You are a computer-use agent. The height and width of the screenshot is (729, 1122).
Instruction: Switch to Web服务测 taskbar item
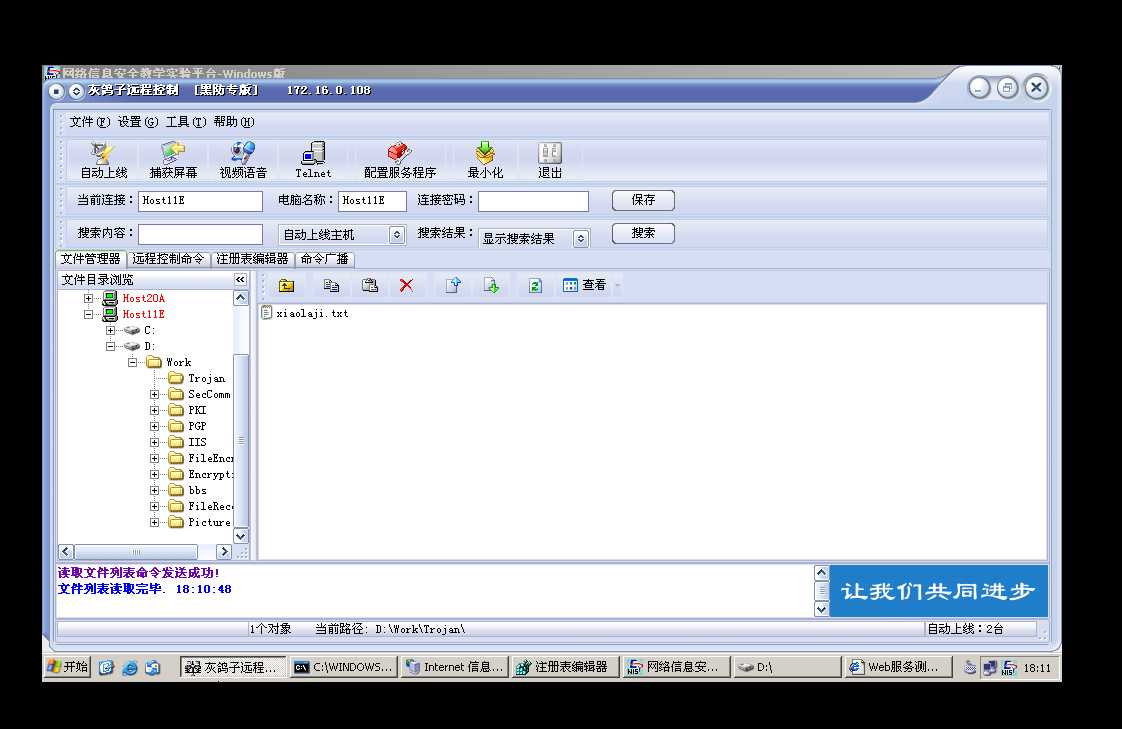click(899, 667)
